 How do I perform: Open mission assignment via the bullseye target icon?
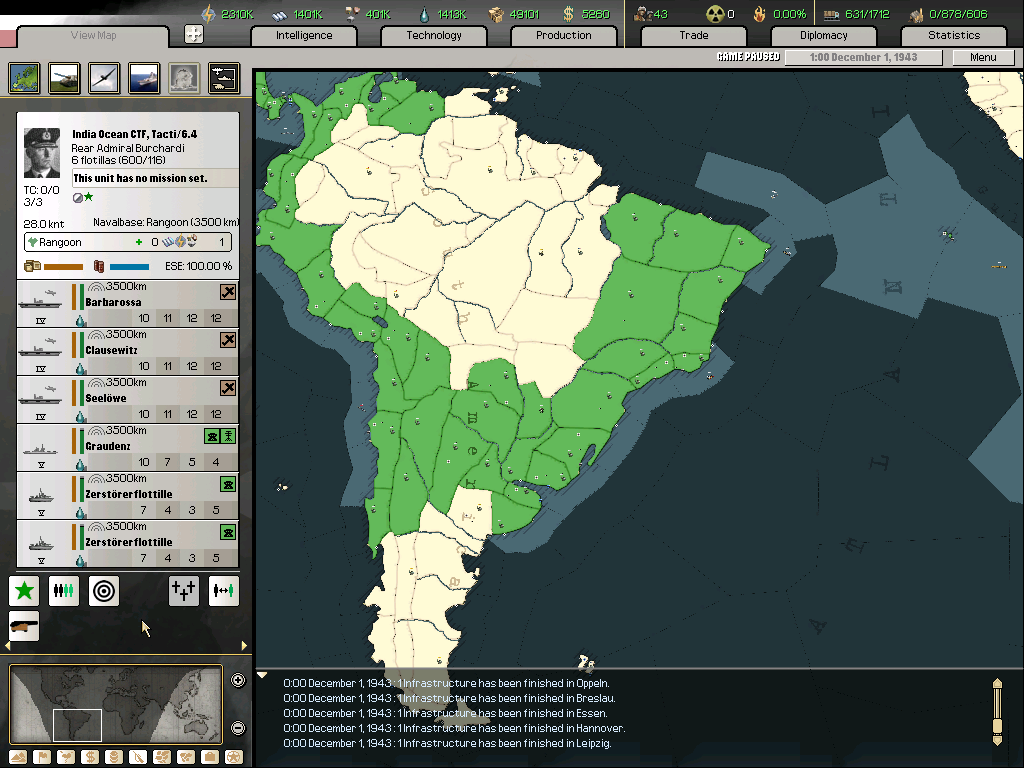[x=103, y=591]
